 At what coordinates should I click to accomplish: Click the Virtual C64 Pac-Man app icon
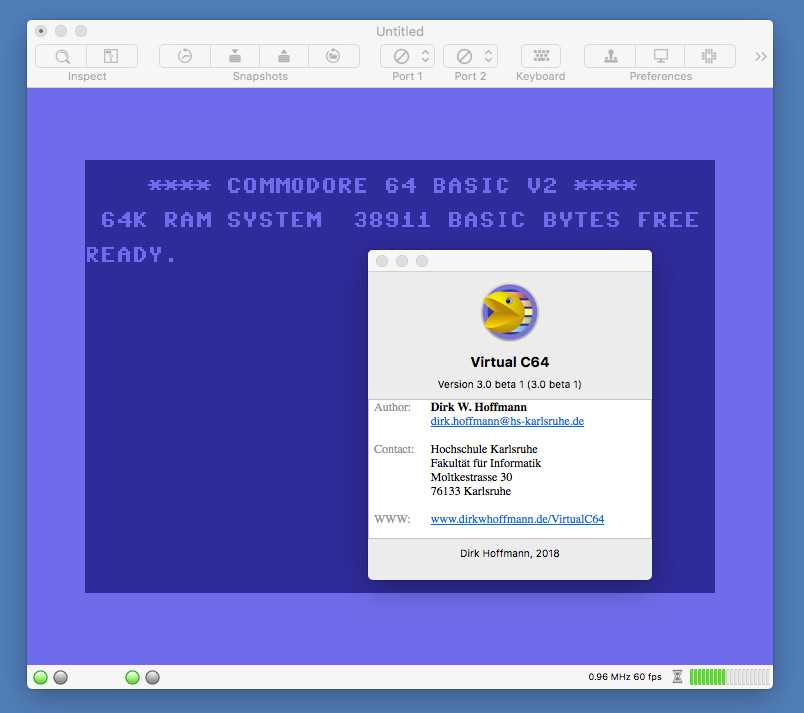pos(509,312)
